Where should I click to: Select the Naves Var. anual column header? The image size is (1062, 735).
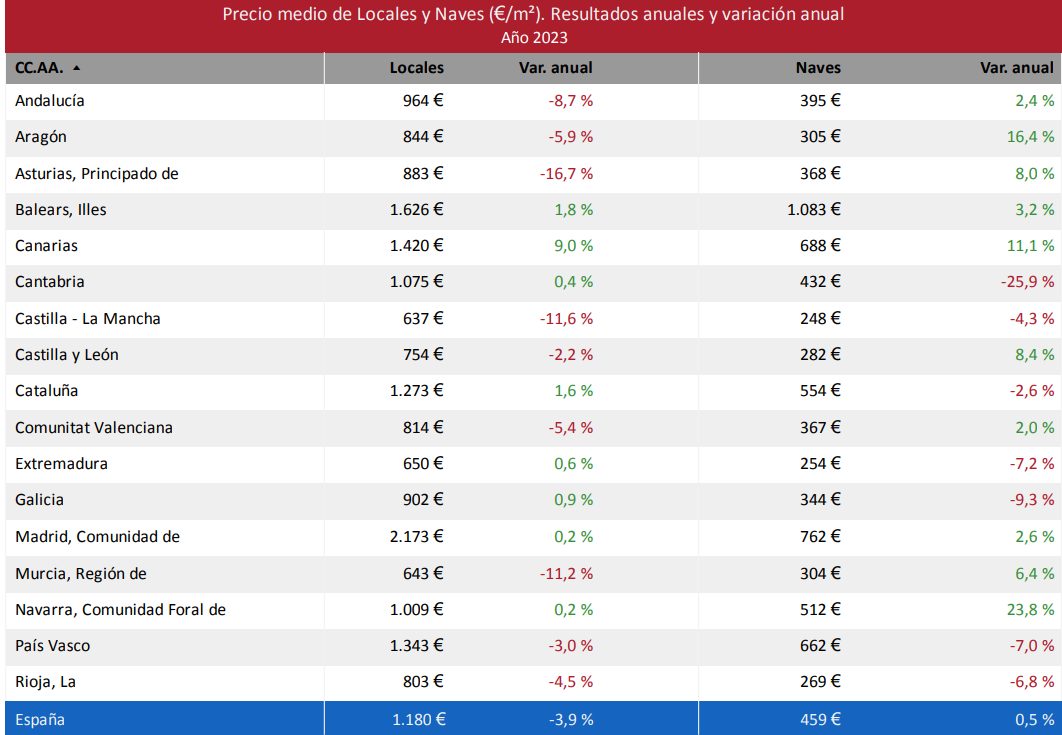(x=1017, y=68)
